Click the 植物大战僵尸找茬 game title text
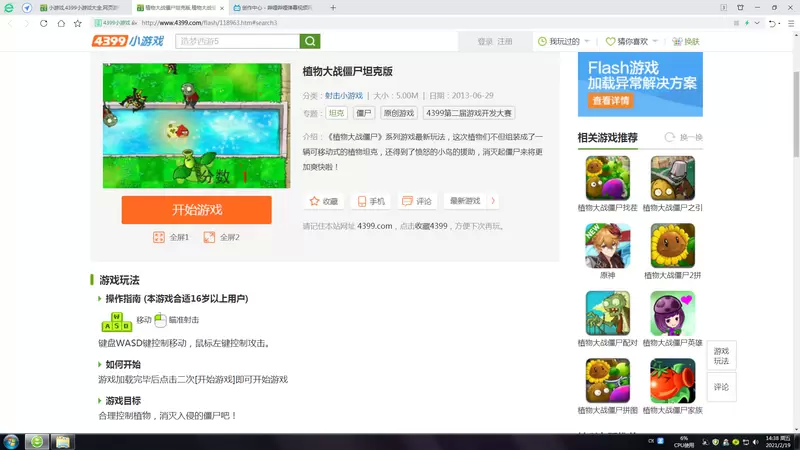800x450 pixels. [607, 208]
